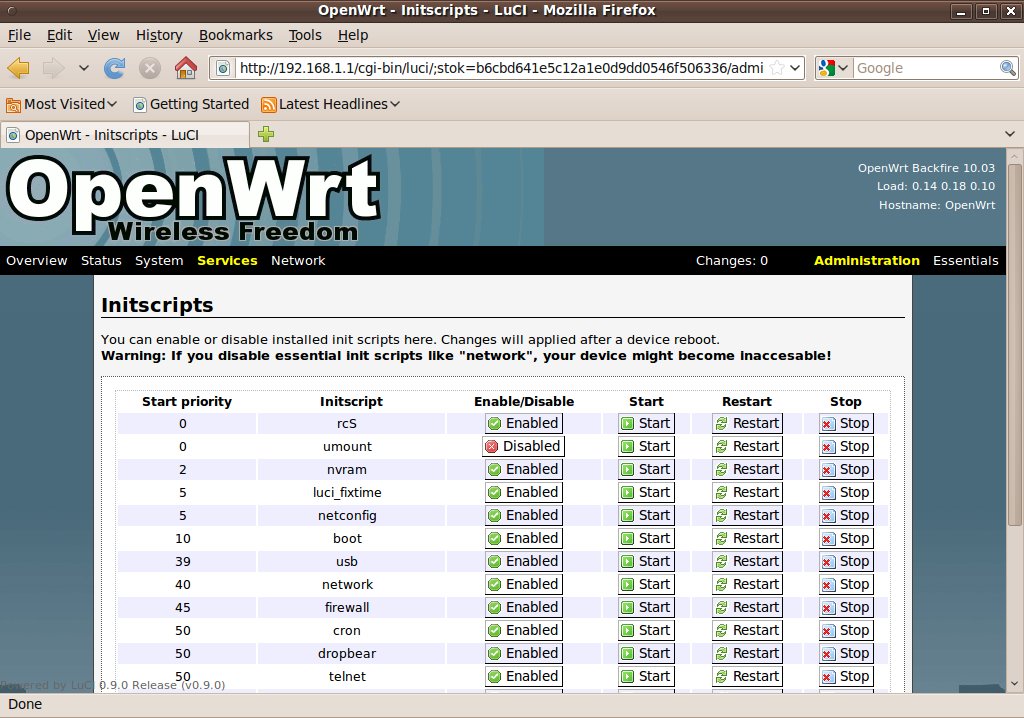
Task: Restart the network initscript
Action: [x=747, y=584]
